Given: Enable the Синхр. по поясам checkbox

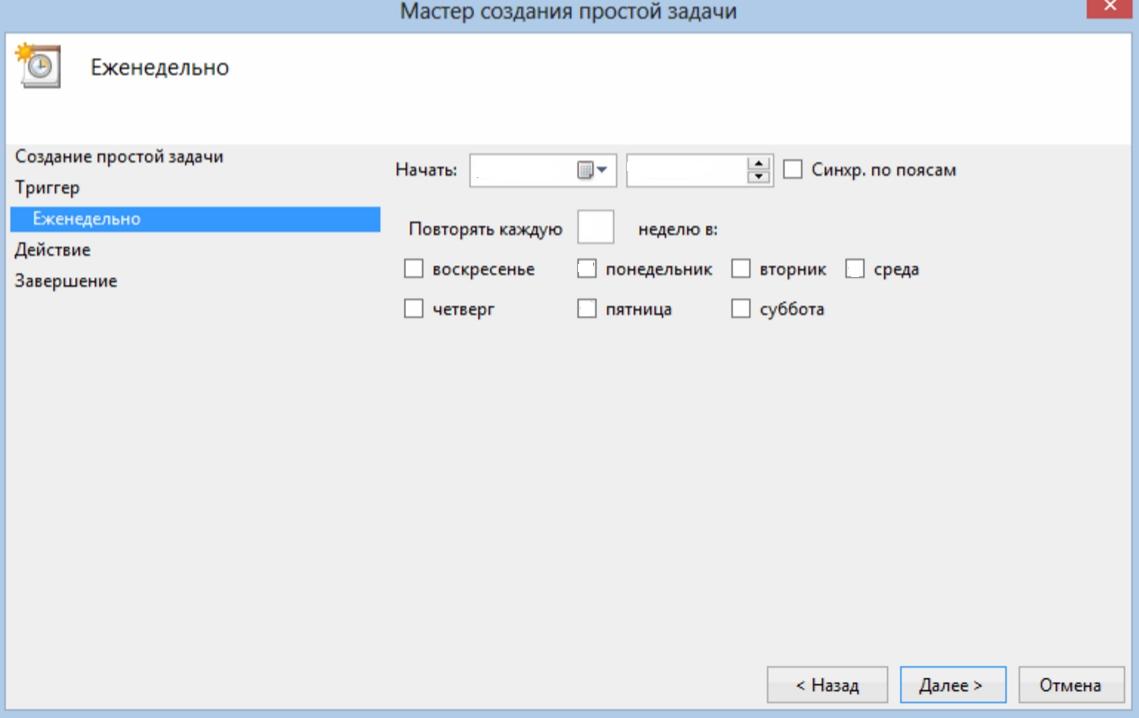Looking at the screenshot, I should click(793, 169).
